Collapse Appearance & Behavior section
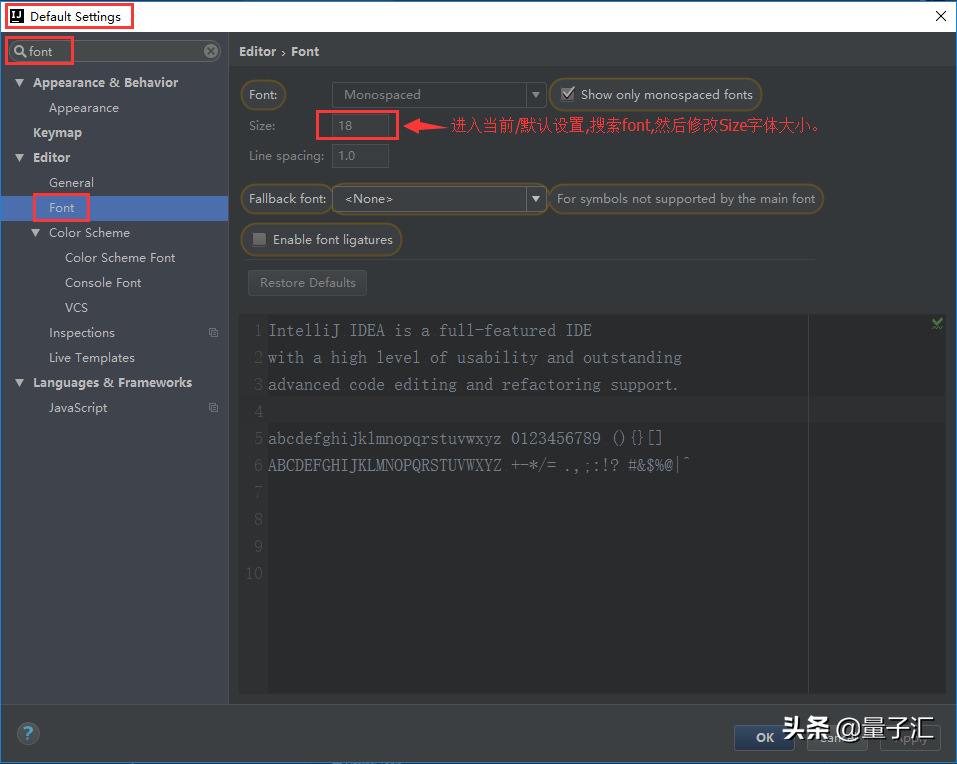 click(20, 82)
